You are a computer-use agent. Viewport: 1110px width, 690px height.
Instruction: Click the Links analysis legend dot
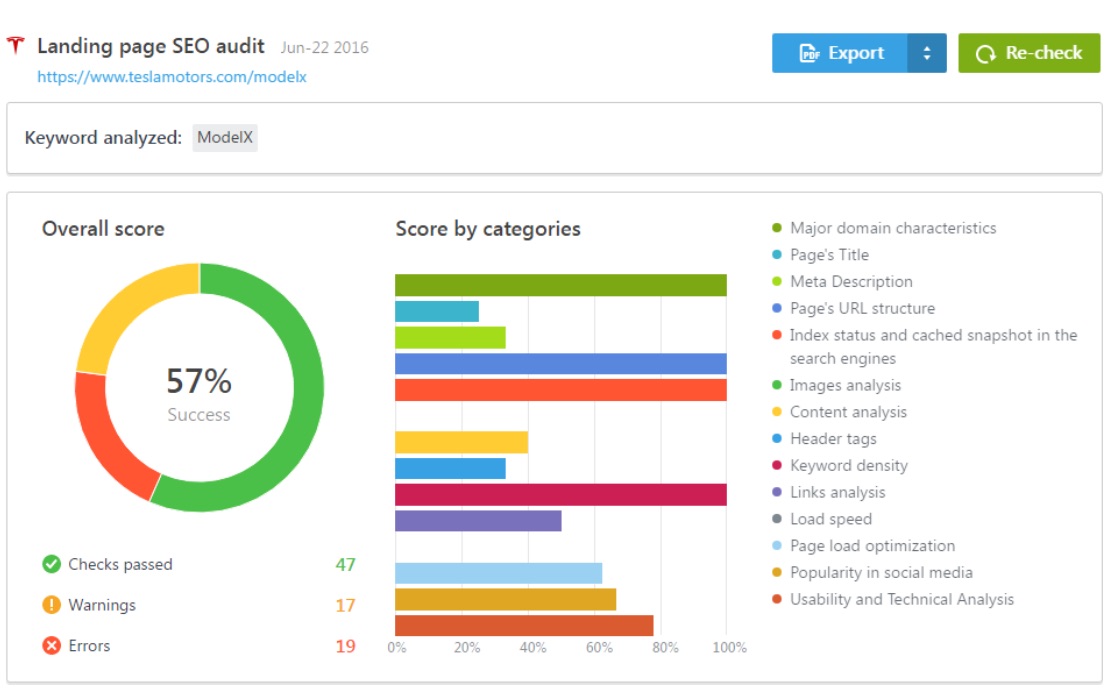pos(776,492)
